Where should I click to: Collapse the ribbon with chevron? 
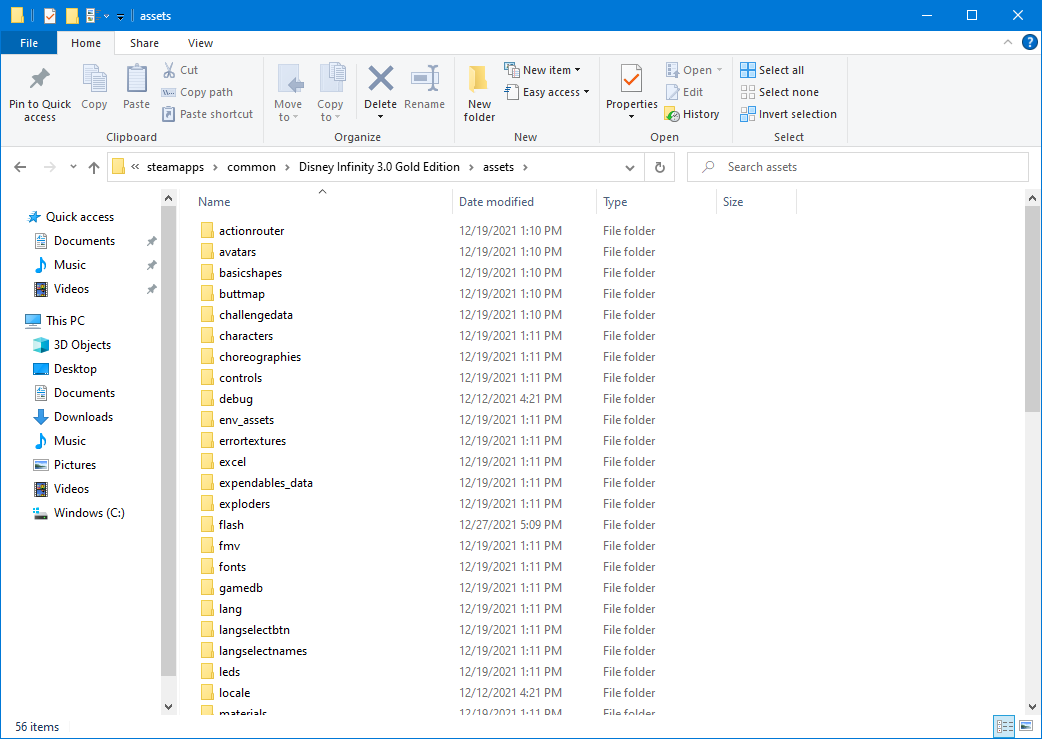click(x=1008, y=43)
